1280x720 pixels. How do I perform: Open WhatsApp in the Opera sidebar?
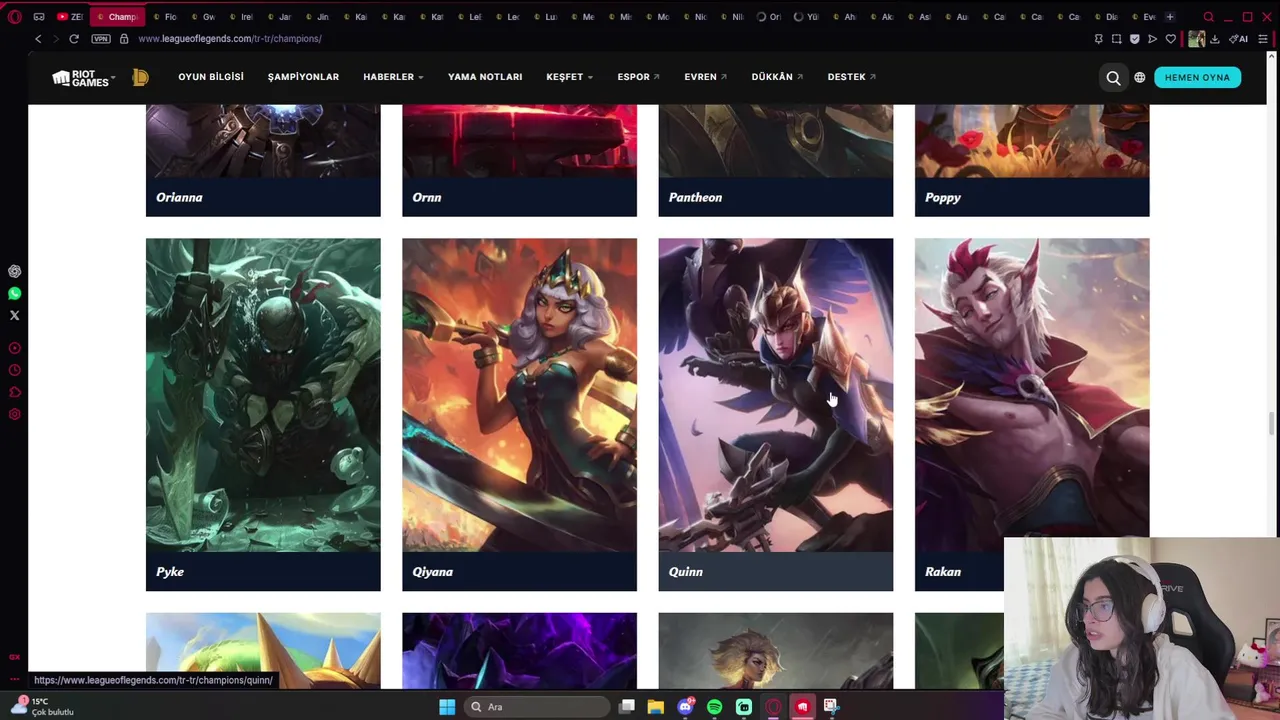14,293
